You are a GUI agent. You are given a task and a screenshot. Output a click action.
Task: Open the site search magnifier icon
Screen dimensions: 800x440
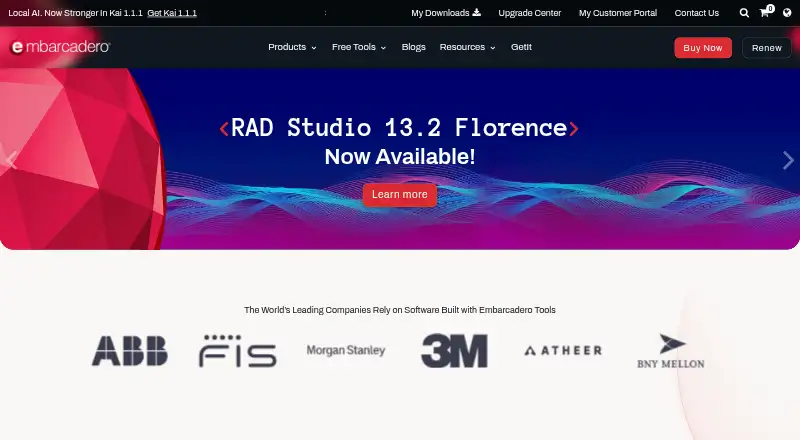pyautogui.click(x=744, y=13)
